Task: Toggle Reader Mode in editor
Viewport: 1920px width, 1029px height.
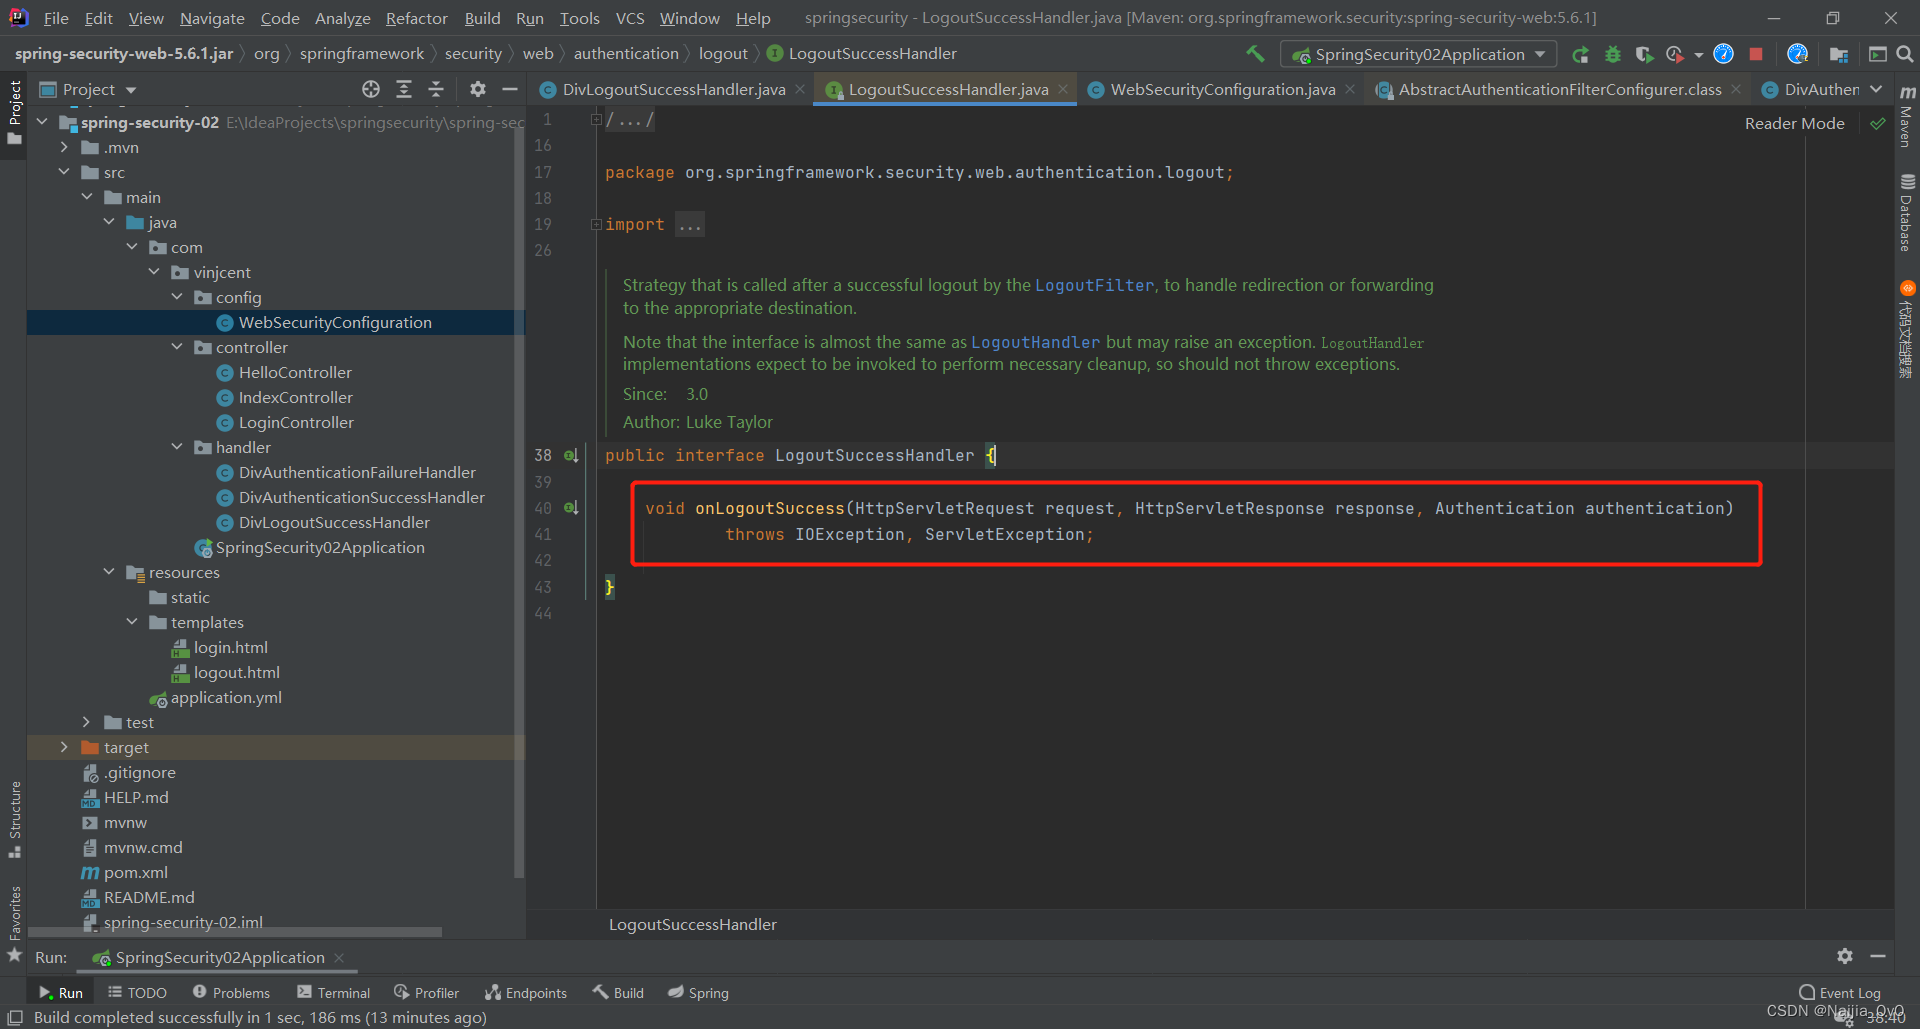Action: [x=1794, y=123]
